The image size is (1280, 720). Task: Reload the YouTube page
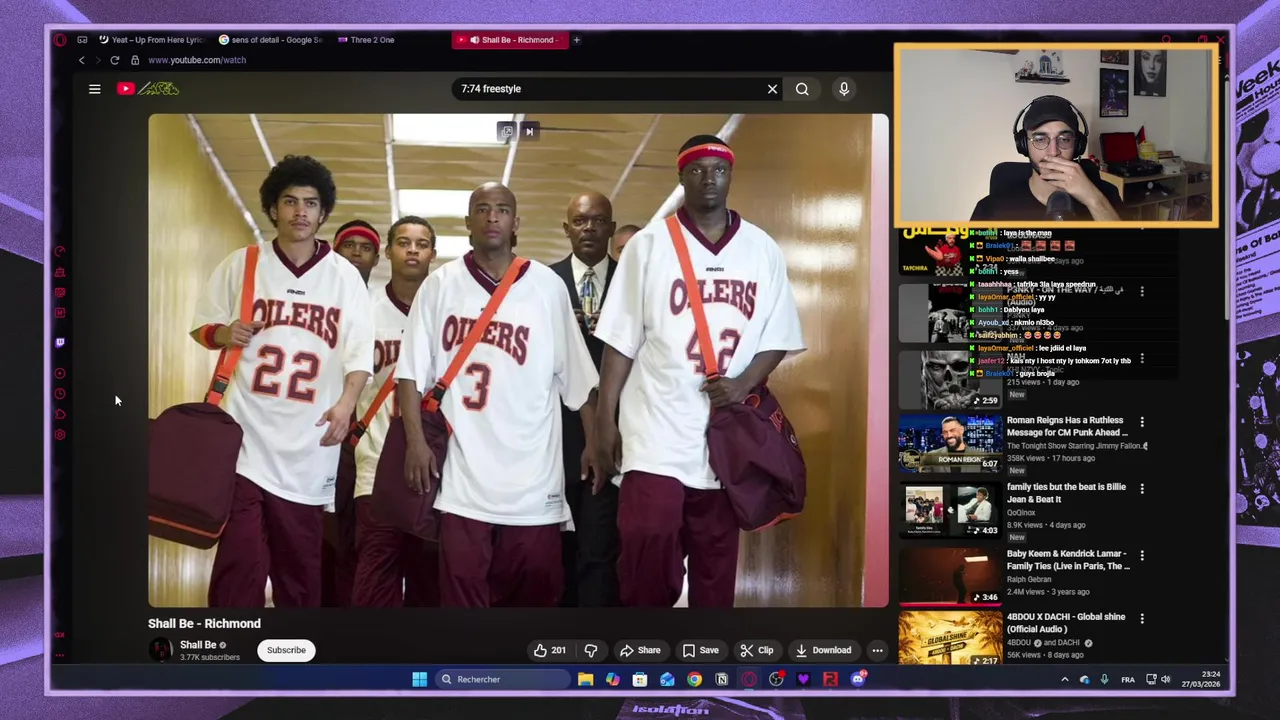pos(115,60)
